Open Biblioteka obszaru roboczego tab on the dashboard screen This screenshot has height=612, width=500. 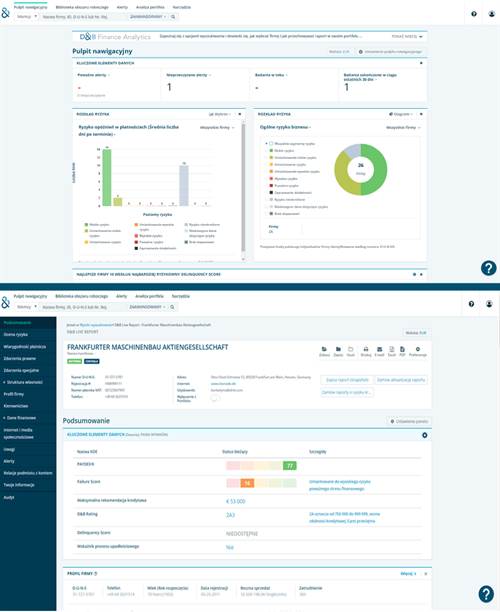click(x=82, y=7)
